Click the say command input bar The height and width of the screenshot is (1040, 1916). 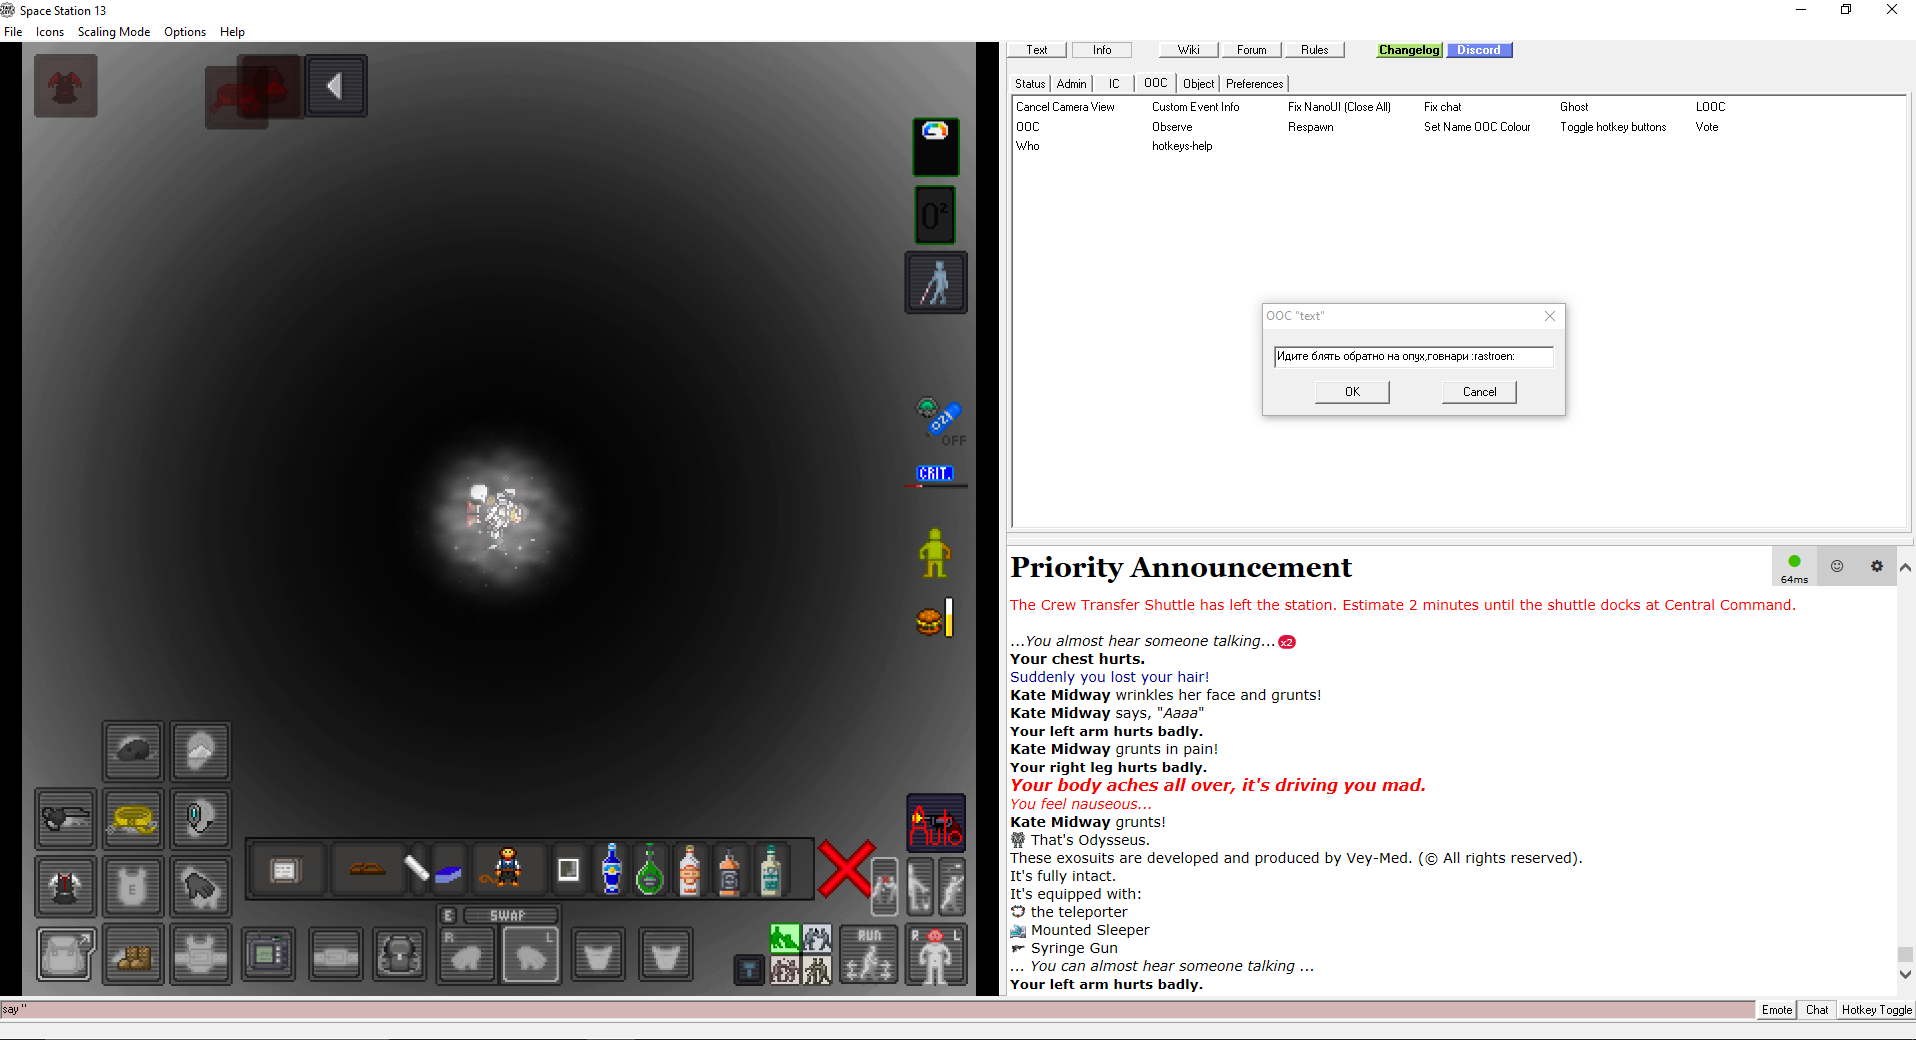click(877, 1009)
